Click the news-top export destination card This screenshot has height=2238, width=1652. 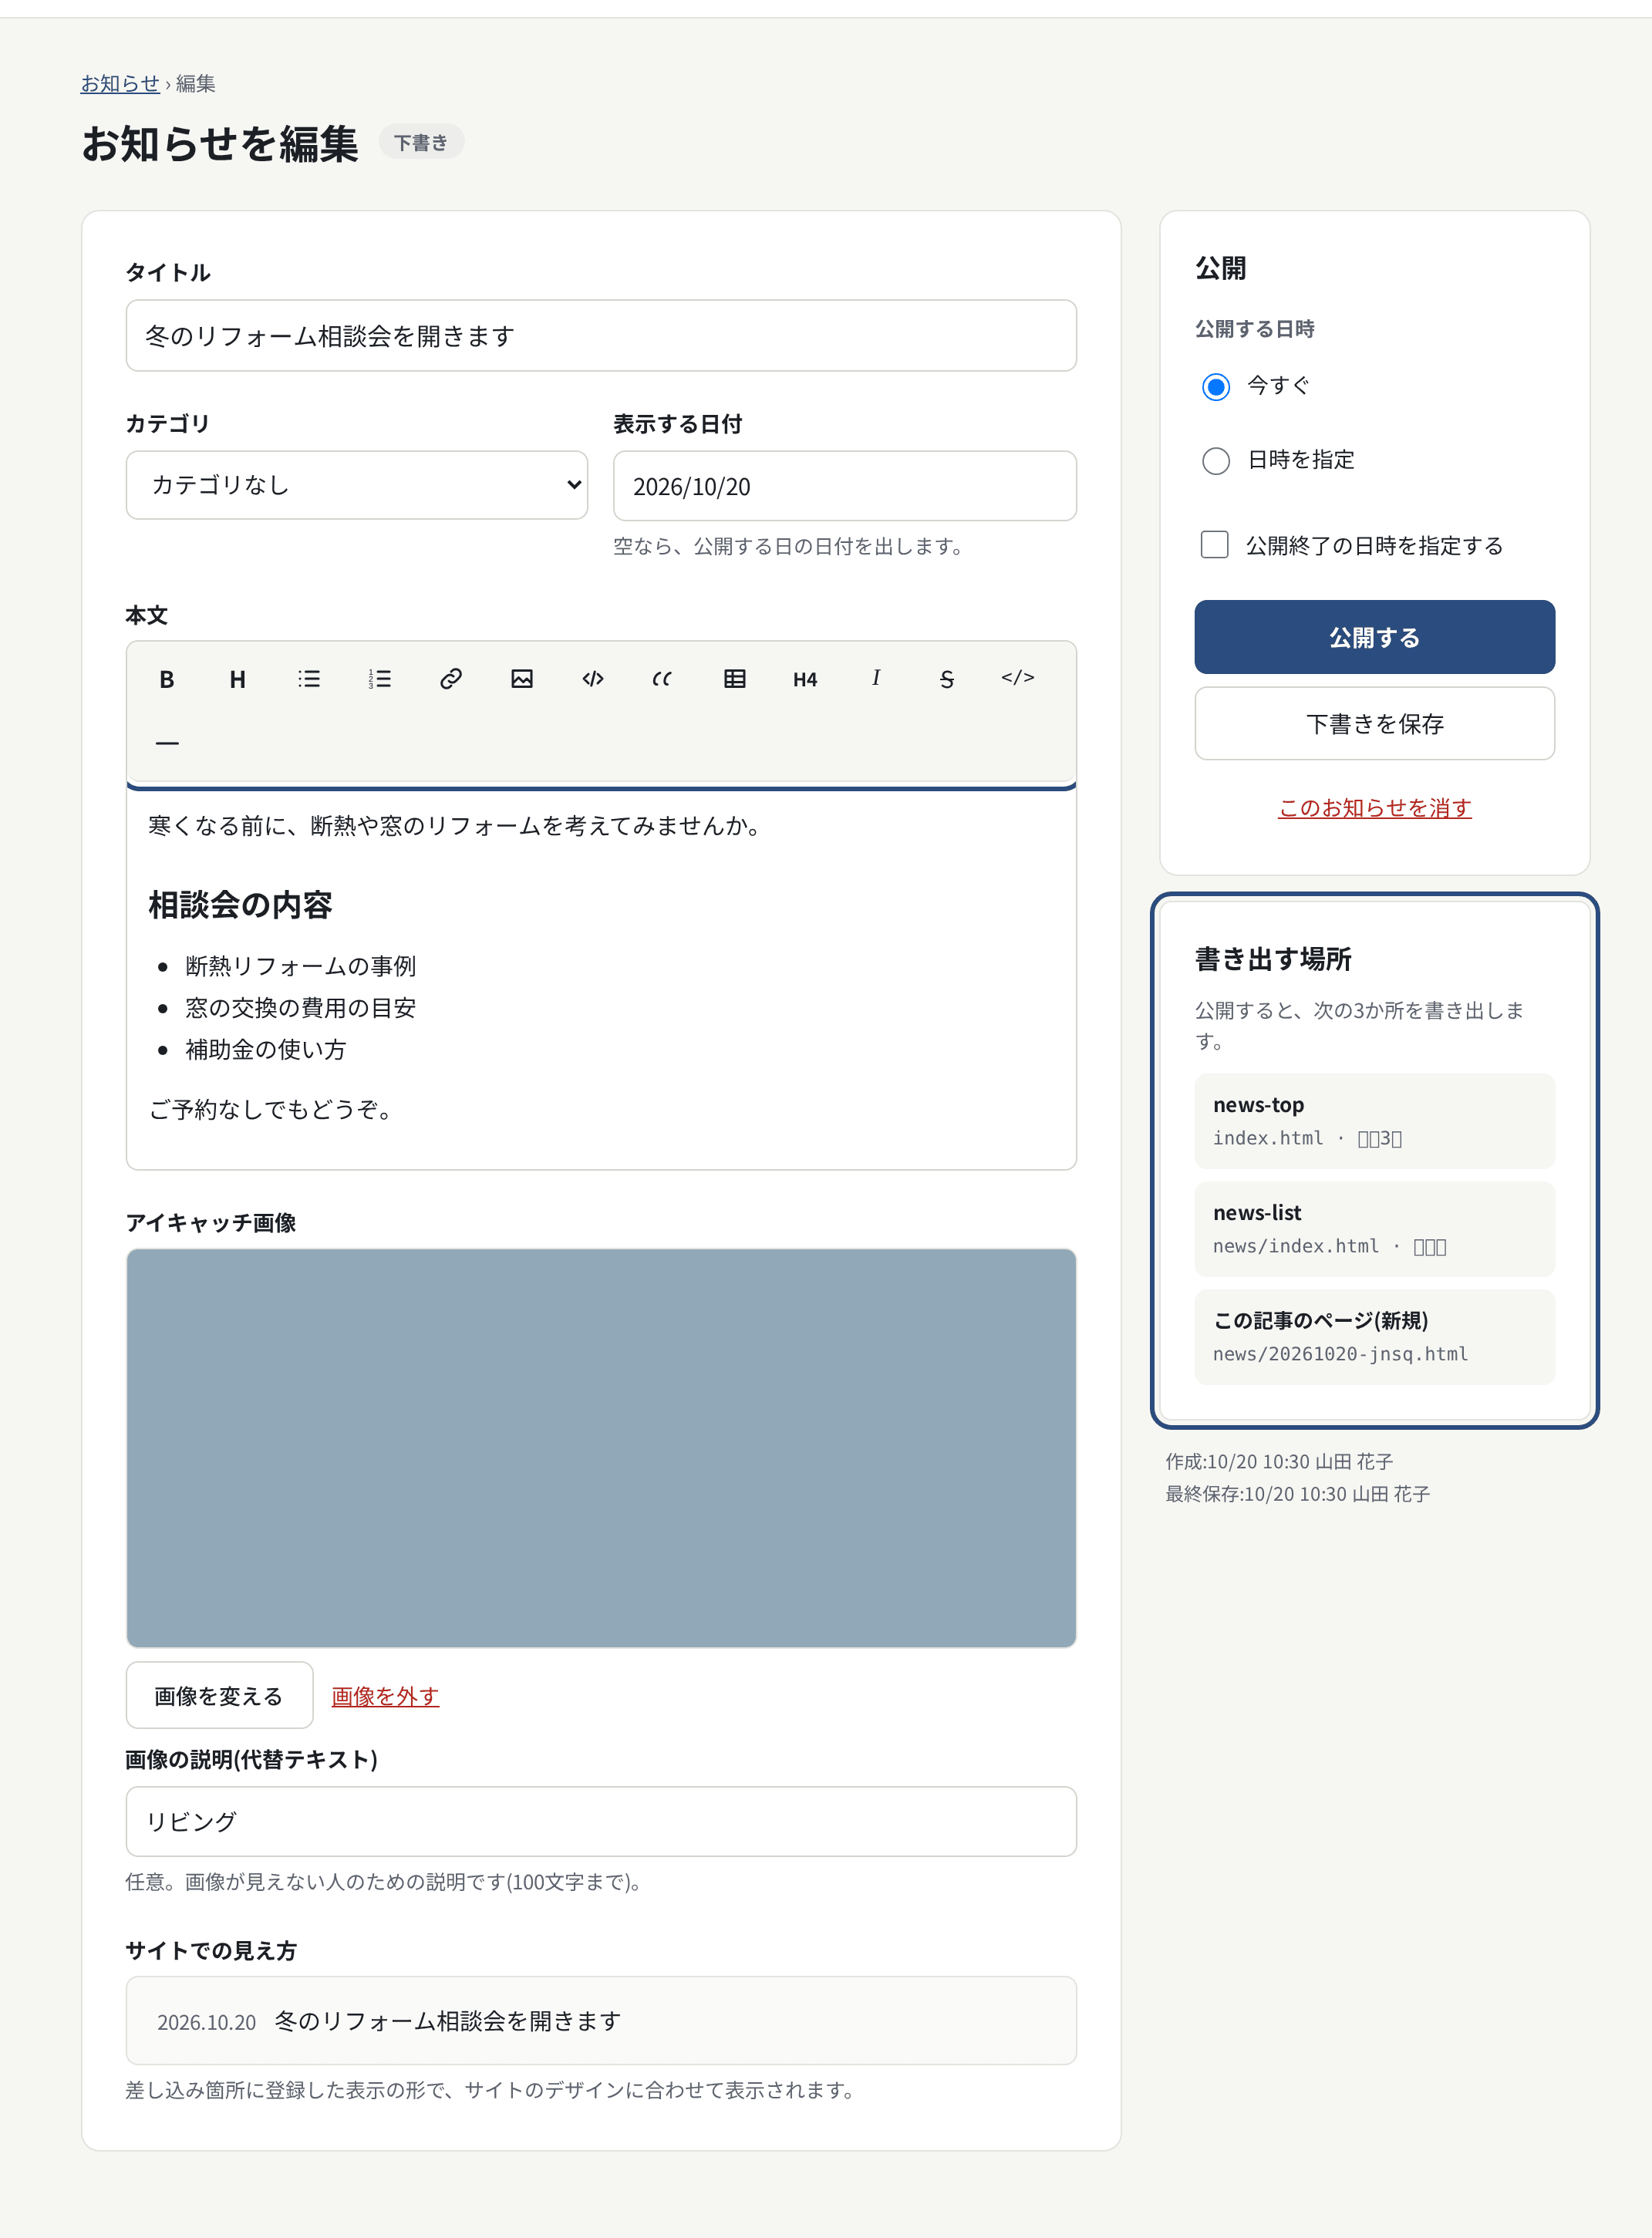tap(1374, 1121)
